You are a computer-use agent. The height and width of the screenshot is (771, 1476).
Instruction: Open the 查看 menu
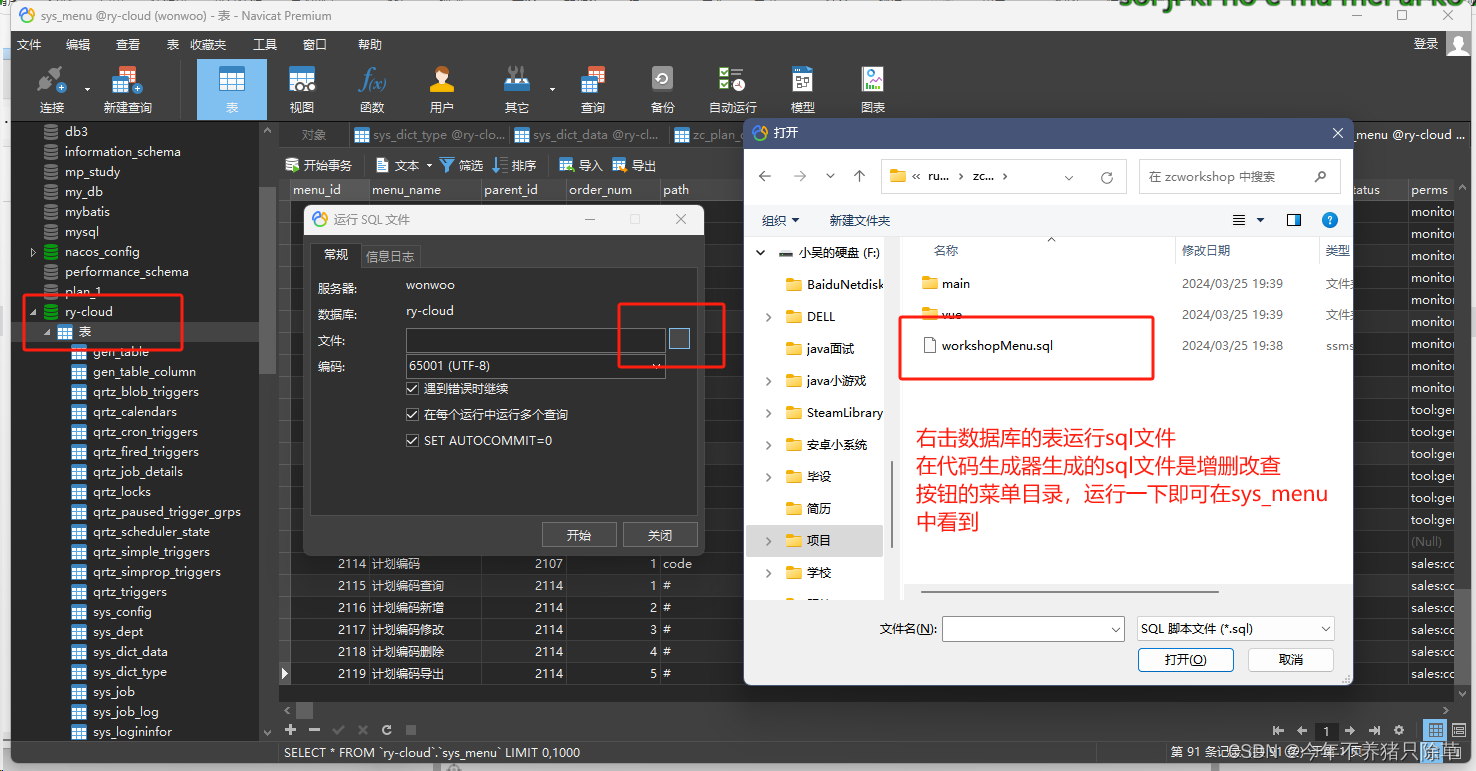pos(128,45)
